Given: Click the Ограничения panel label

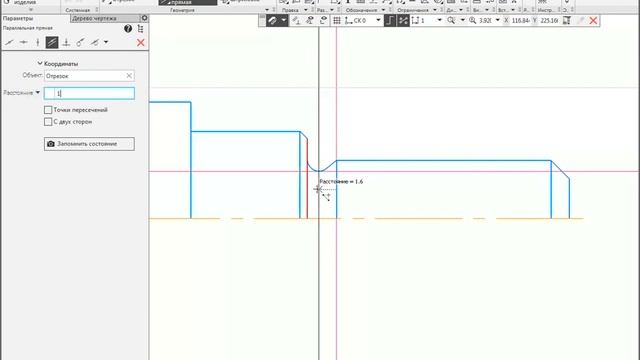Looking at the screenshot, I should coord(413,10).
